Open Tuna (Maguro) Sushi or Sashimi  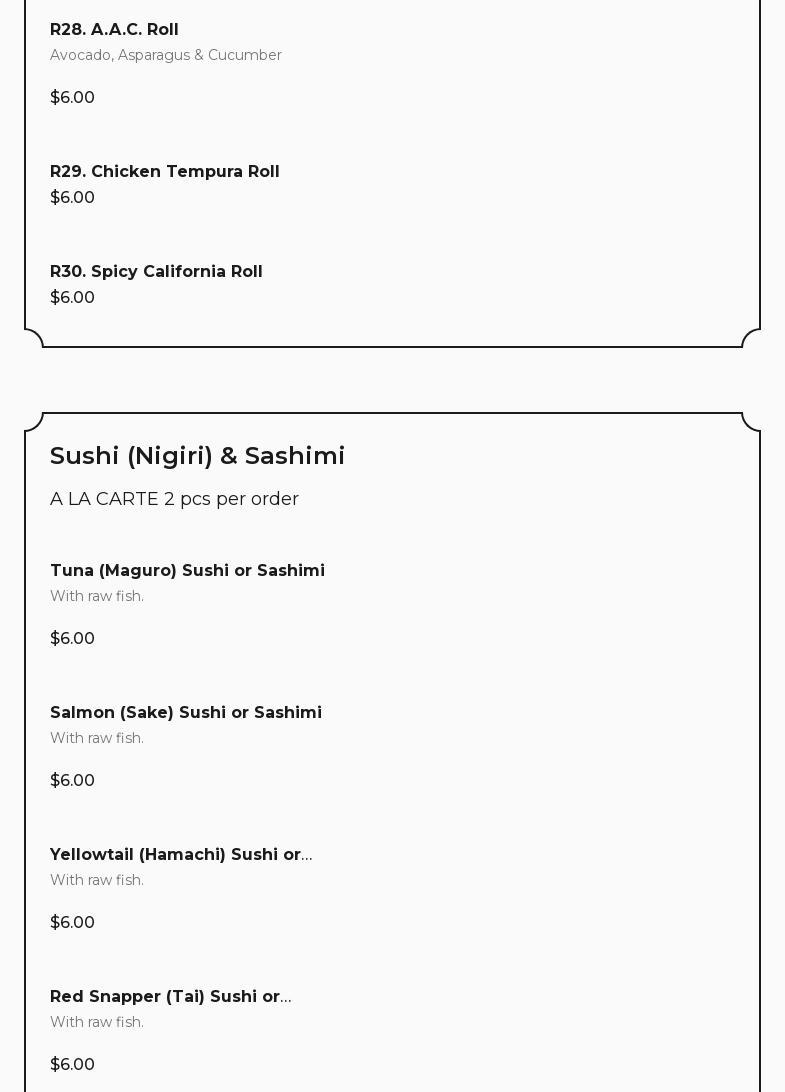coord(187,571)
